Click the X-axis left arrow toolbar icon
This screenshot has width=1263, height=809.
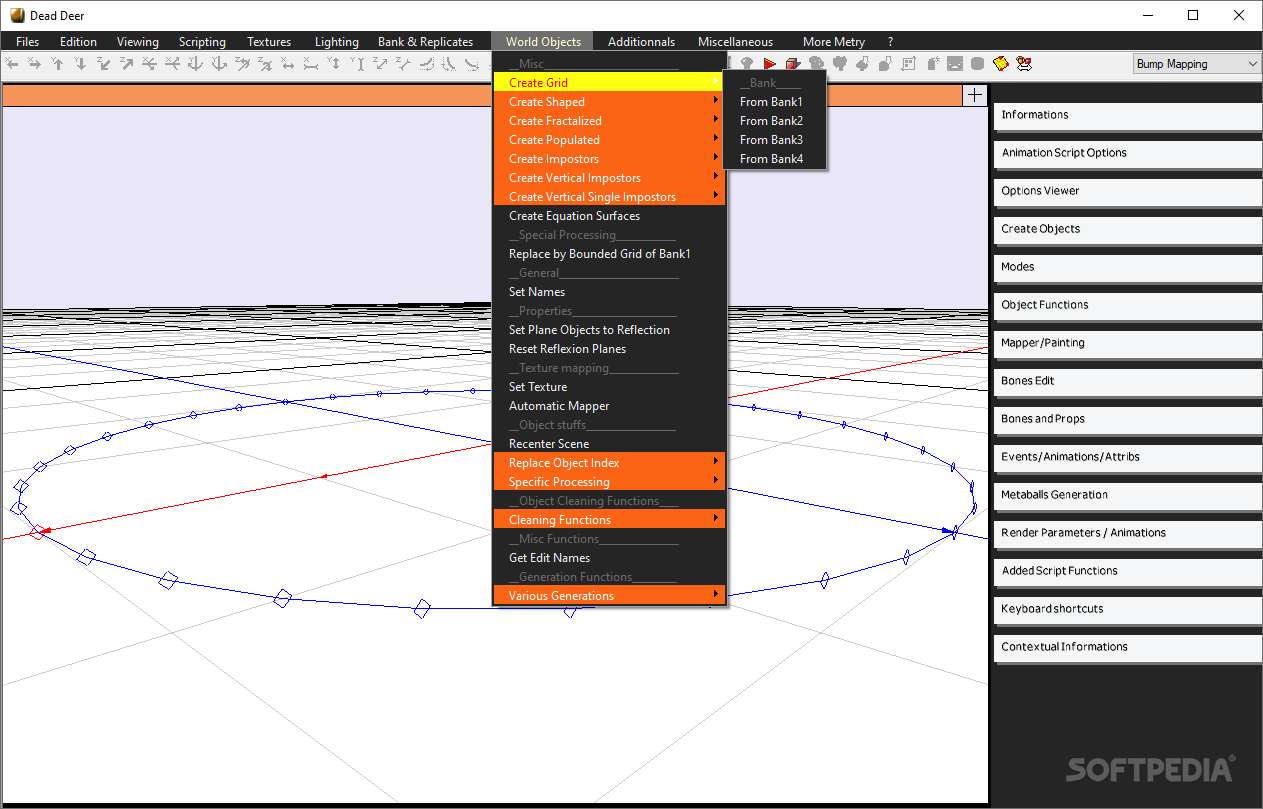pos(12,63)
